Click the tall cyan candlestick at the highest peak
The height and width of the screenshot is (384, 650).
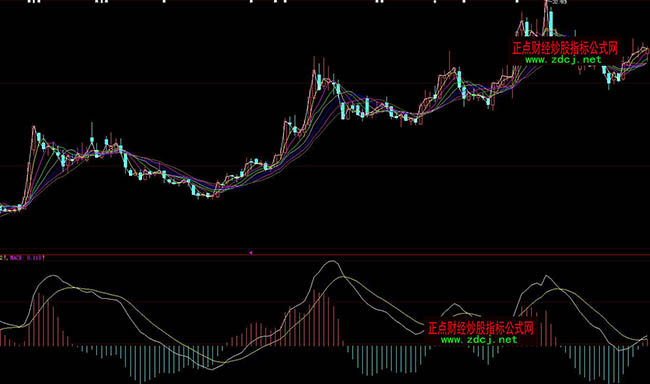coord(551,23)
